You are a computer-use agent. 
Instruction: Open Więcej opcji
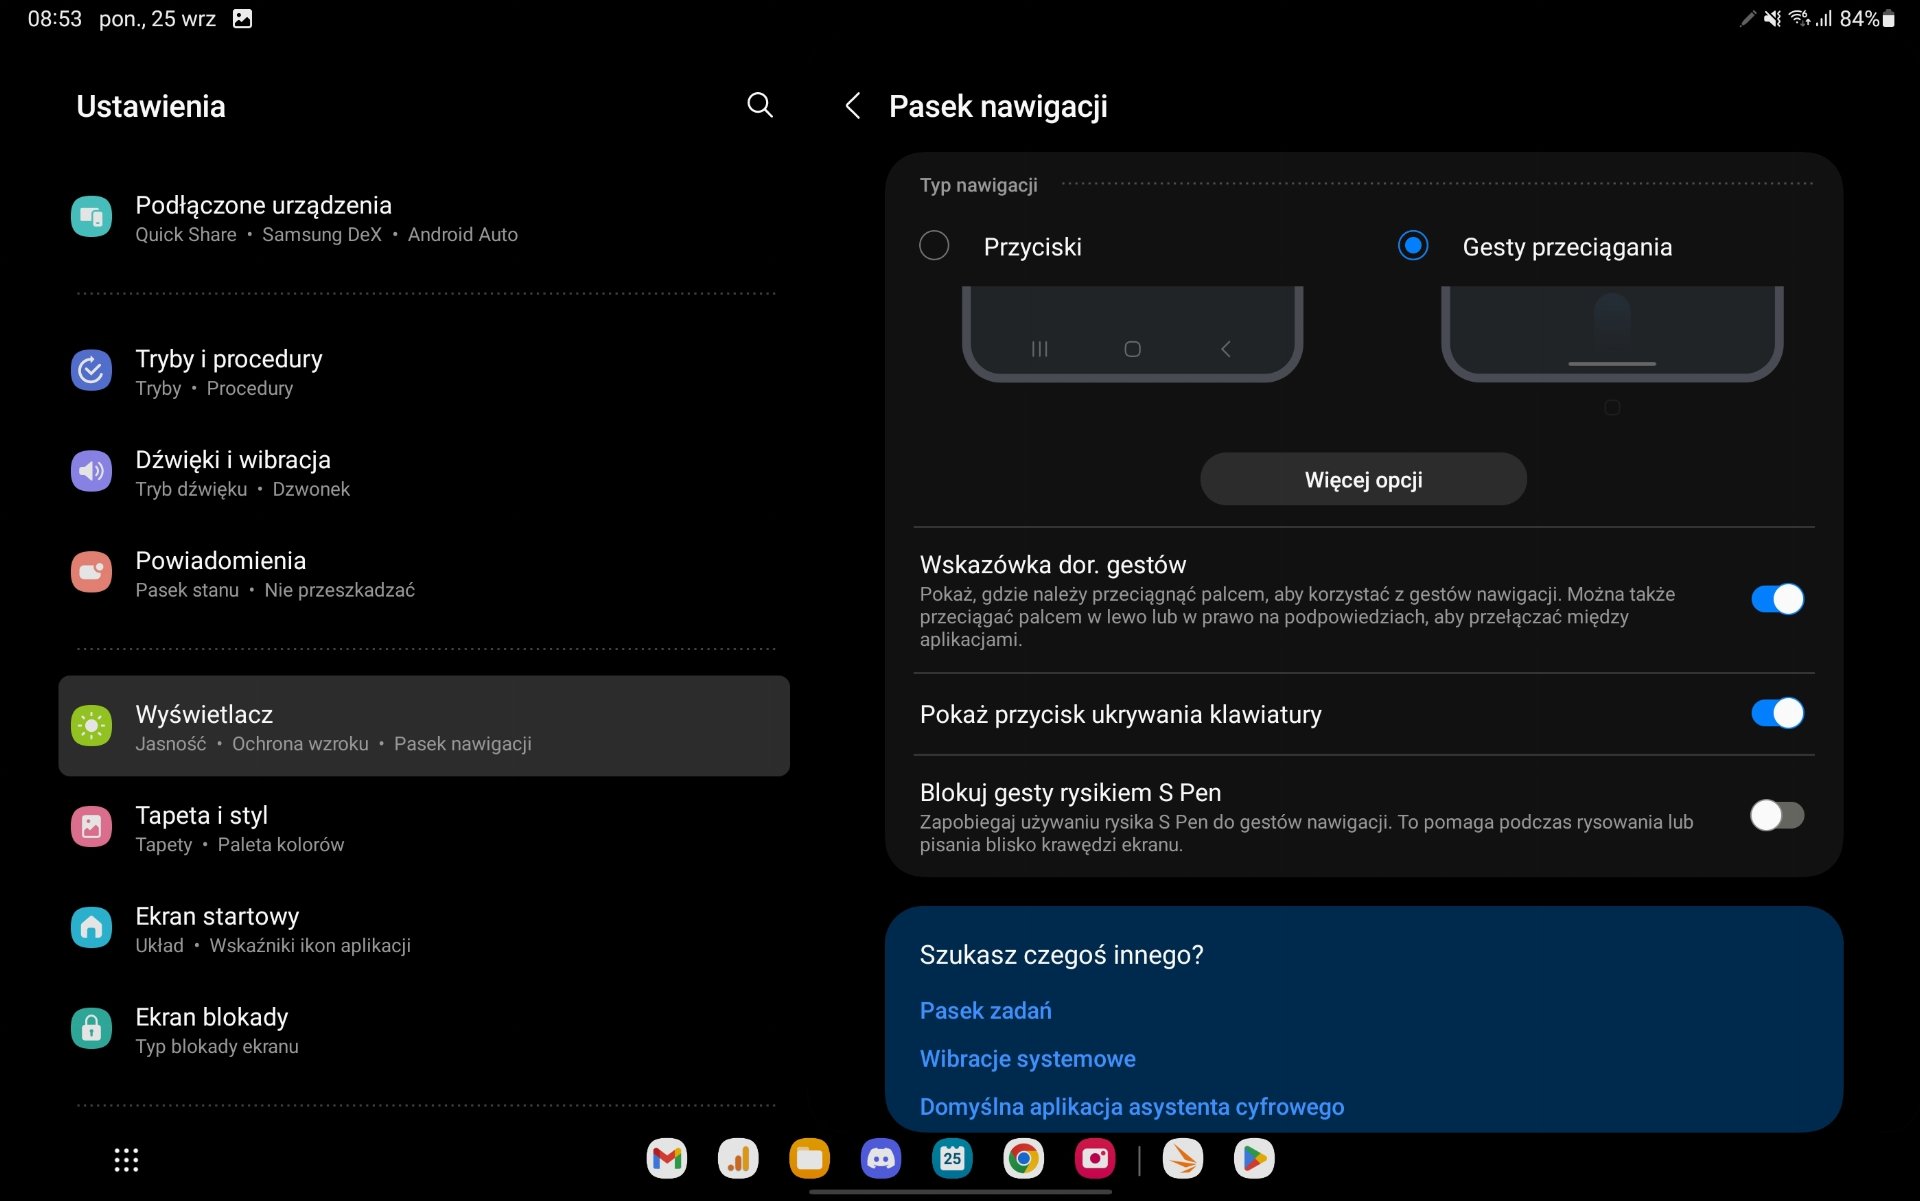coord(1363,479)
